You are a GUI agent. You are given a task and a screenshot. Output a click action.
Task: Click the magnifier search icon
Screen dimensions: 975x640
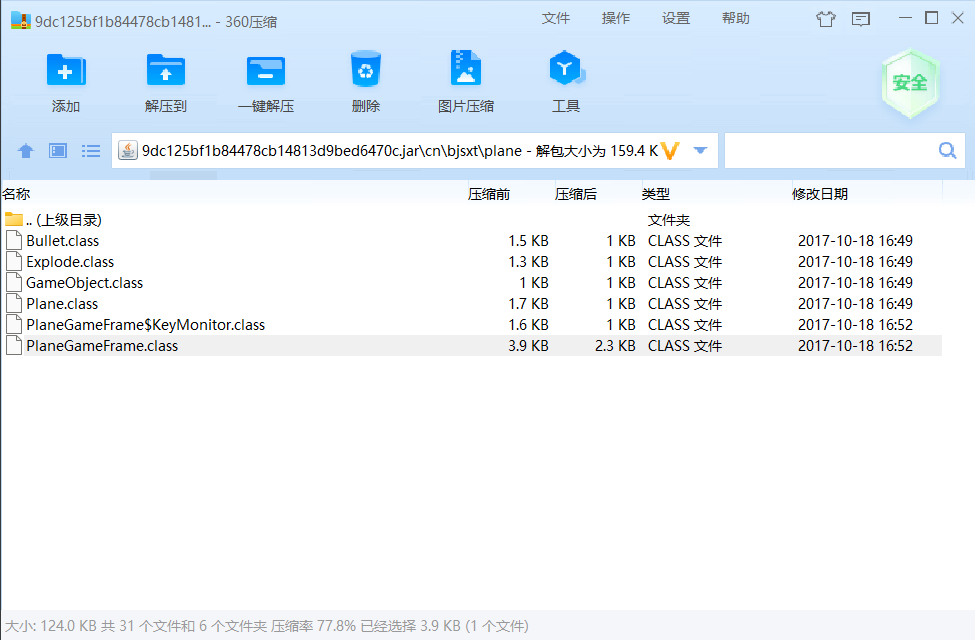click(x=947, y=151)
